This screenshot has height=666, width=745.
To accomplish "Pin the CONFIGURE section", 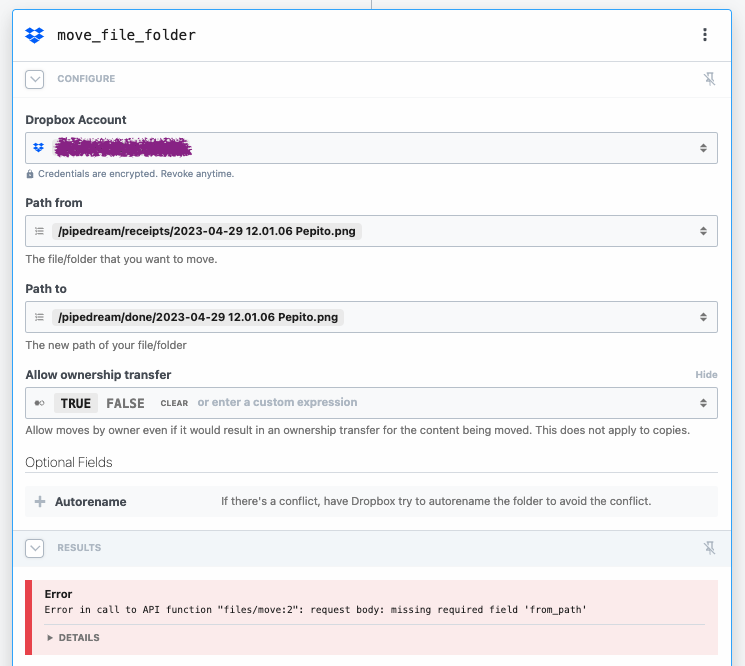I will [709, 79].
